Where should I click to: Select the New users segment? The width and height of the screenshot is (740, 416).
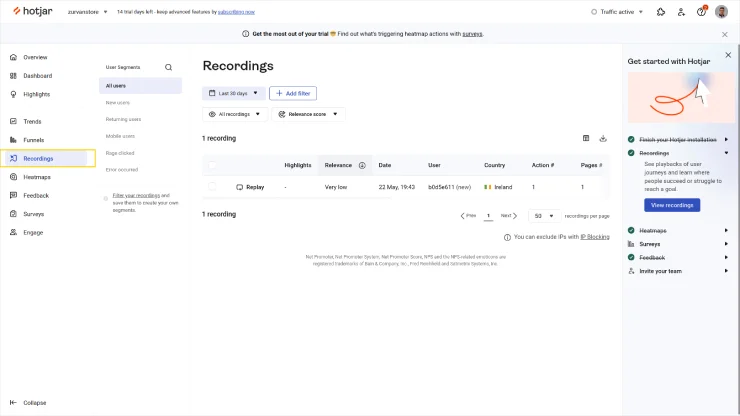coord(118,102)
